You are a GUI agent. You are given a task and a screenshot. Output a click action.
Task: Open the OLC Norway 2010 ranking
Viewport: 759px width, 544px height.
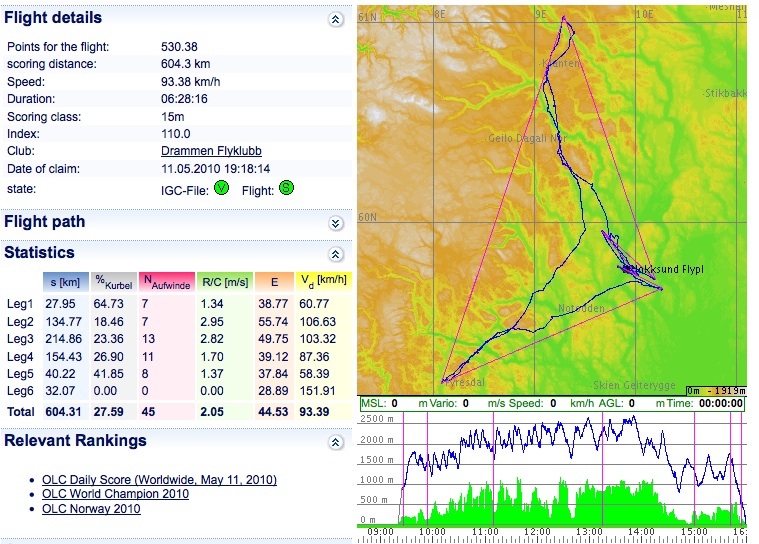click(x=91, y=509)
